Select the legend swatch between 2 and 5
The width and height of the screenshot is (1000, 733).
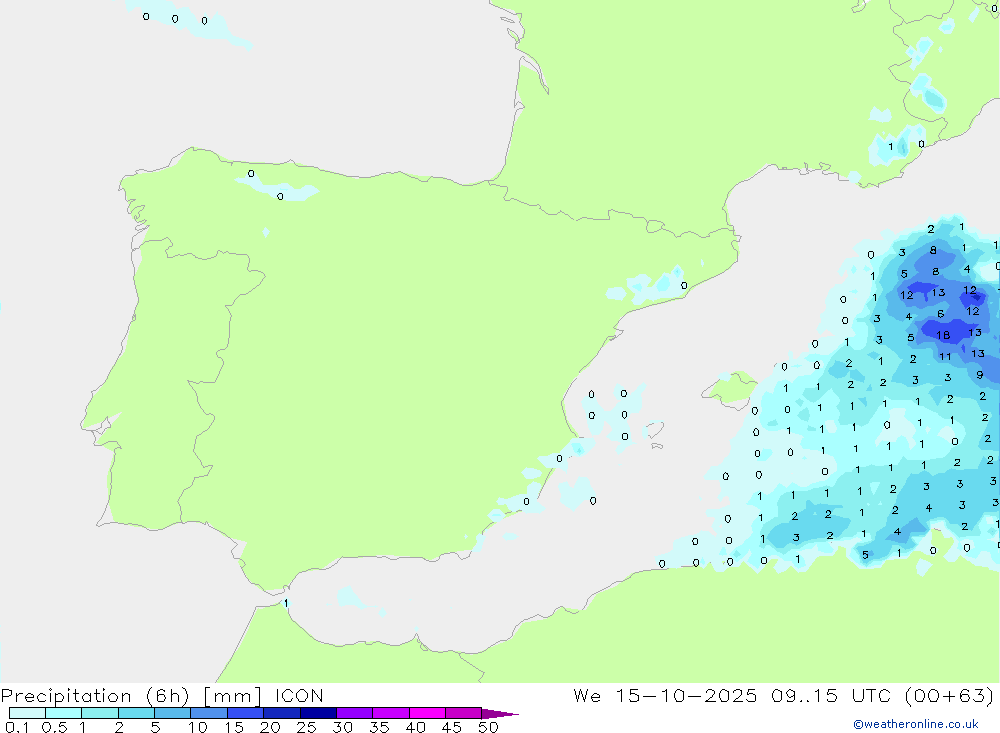pyautogui.click(x=136, y=713)
